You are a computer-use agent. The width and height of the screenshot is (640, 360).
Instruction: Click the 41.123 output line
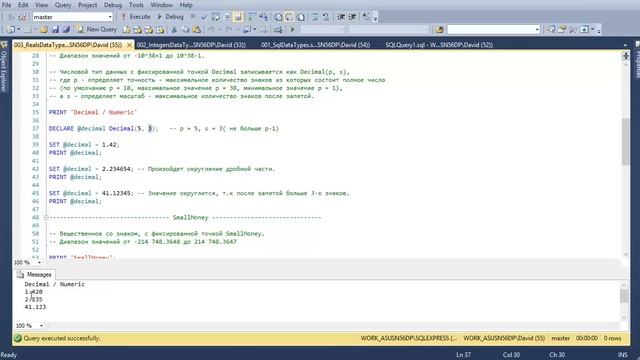click(x=35, y=307)
